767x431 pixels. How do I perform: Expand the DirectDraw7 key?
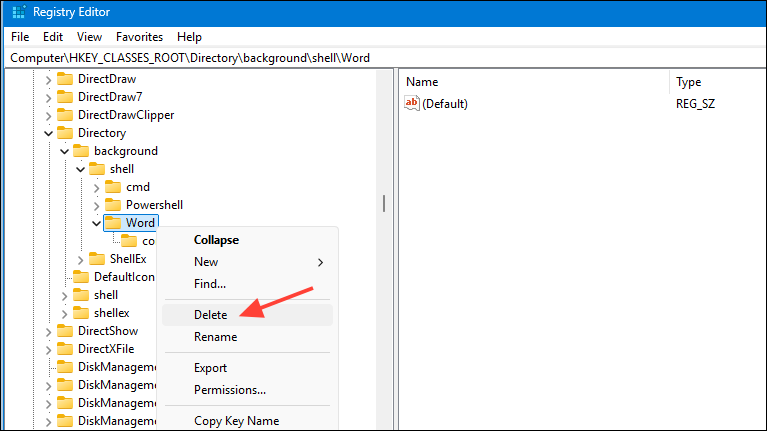click(x=48, y=97)
